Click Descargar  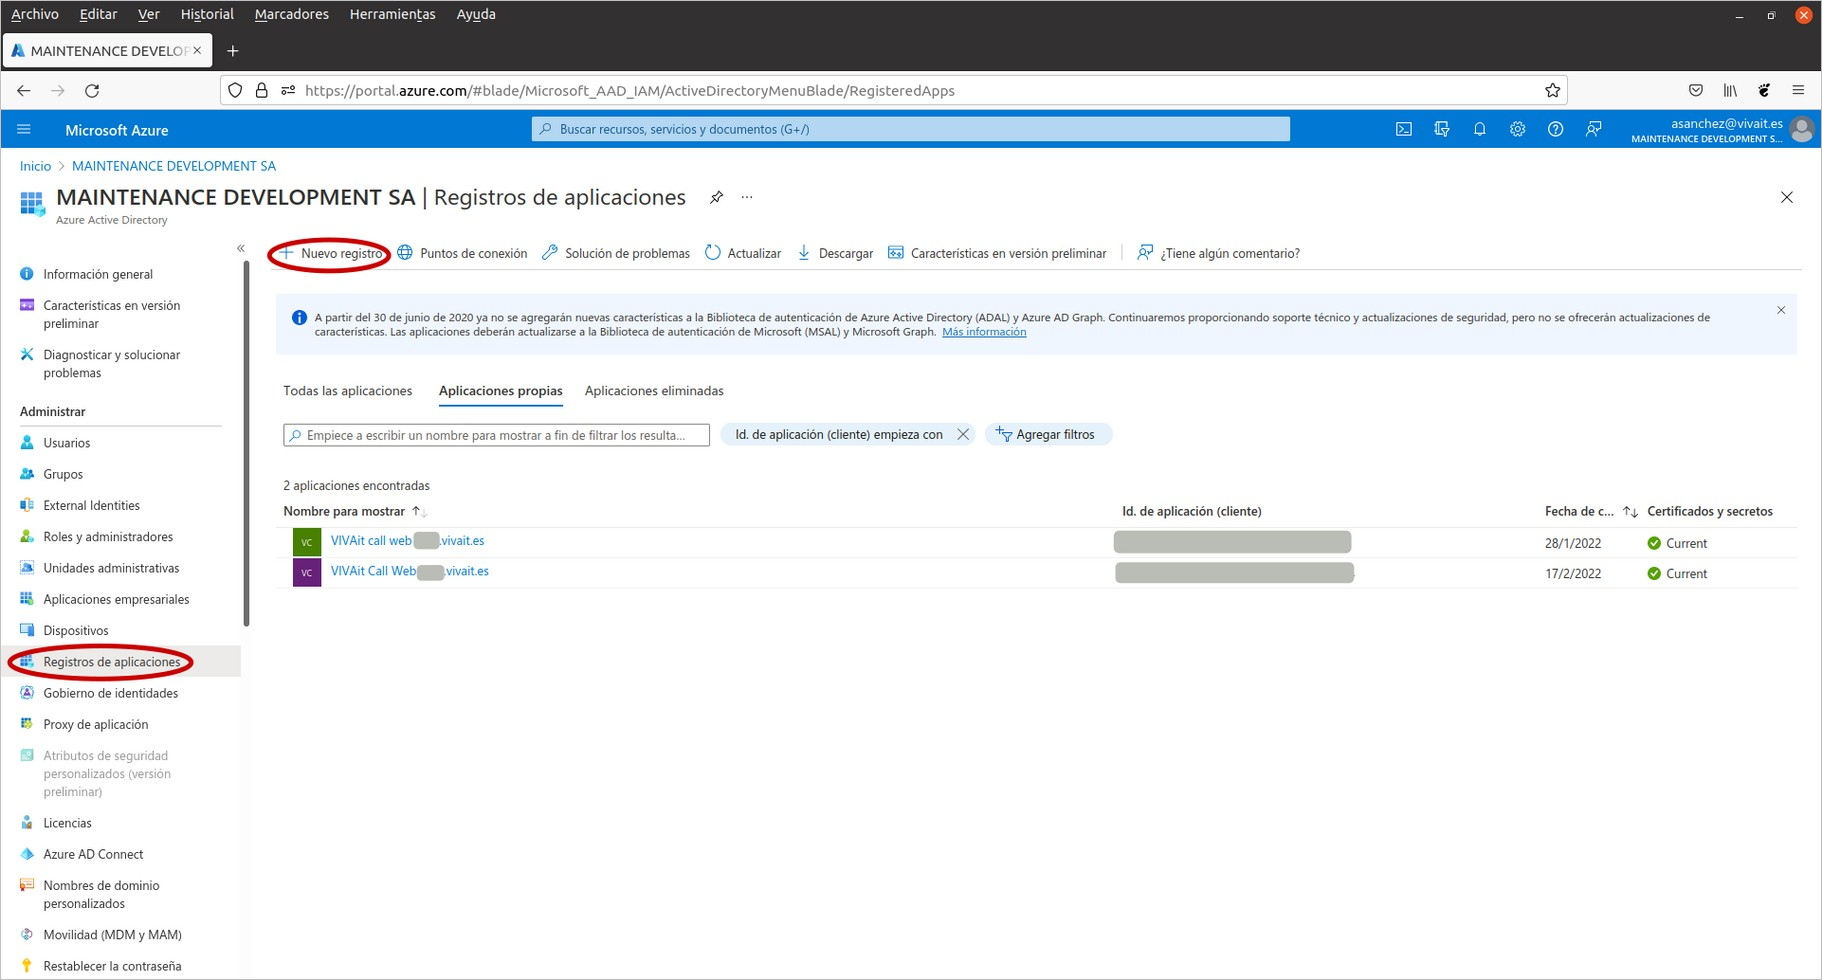(x=835, y=253)
